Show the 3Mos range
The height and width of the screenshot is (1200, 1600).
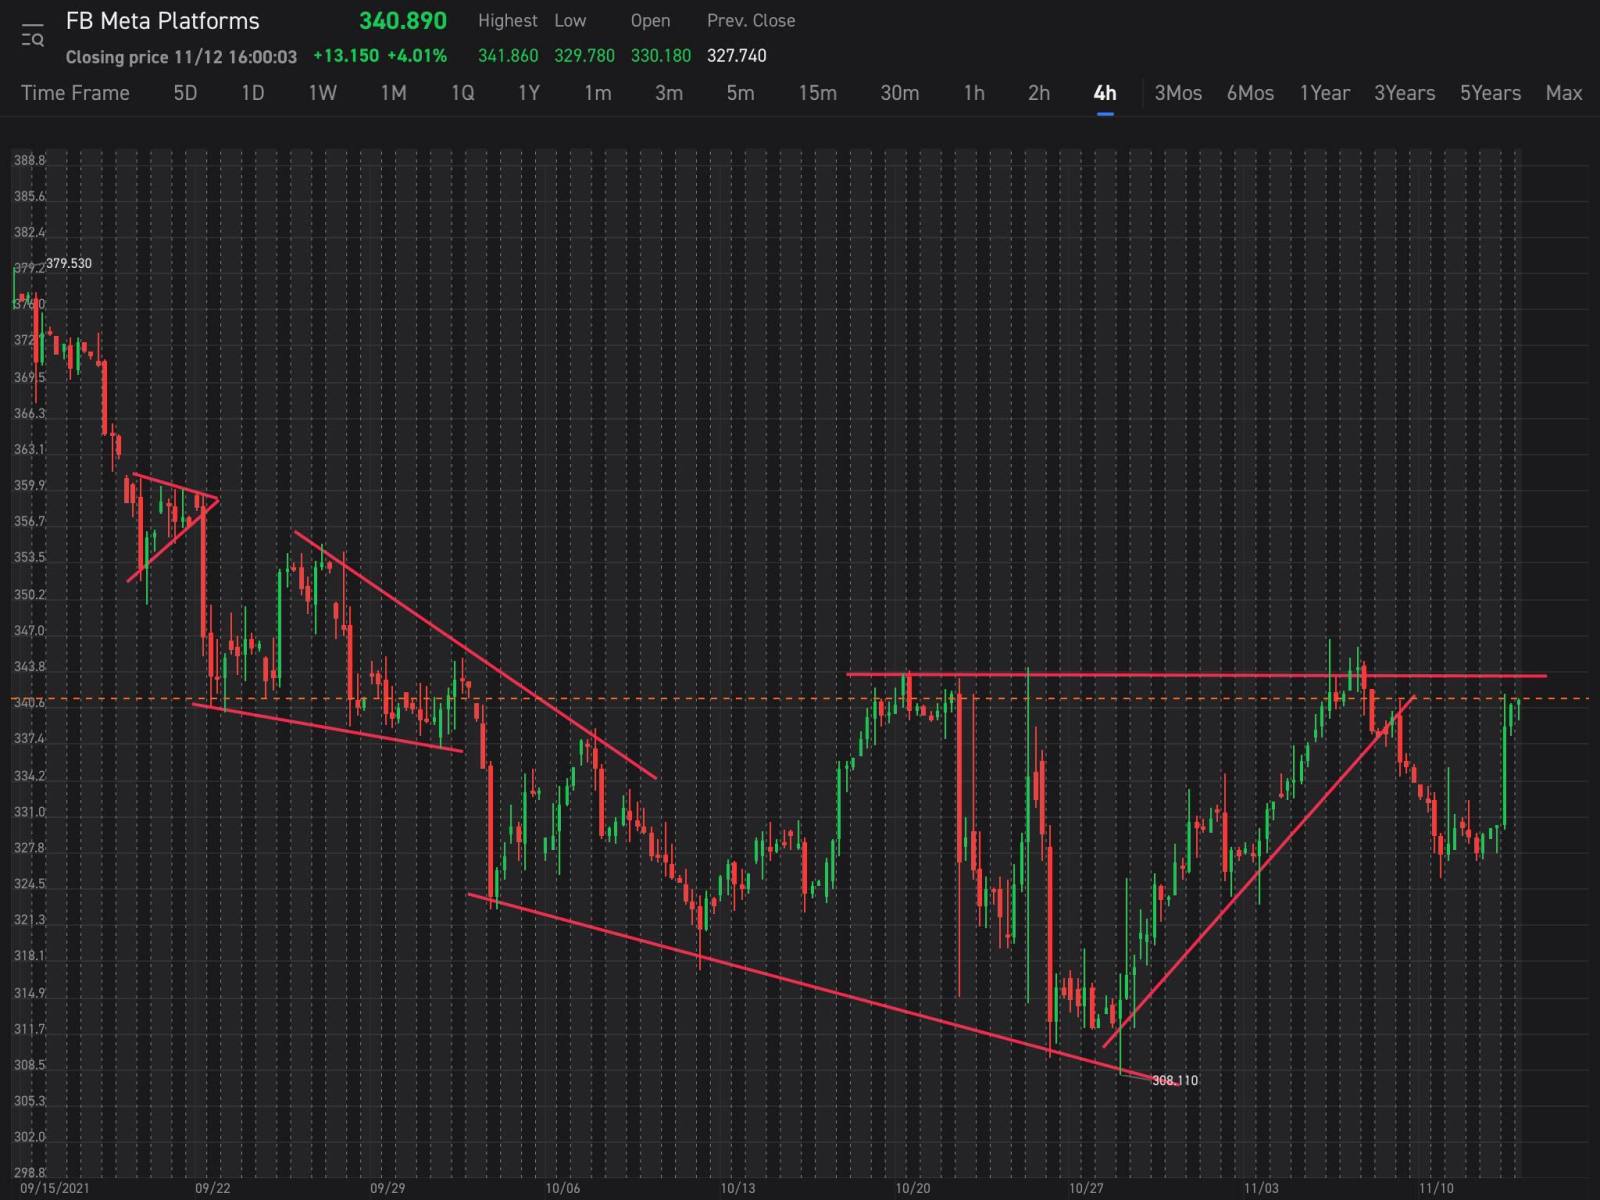point(1178,93)
